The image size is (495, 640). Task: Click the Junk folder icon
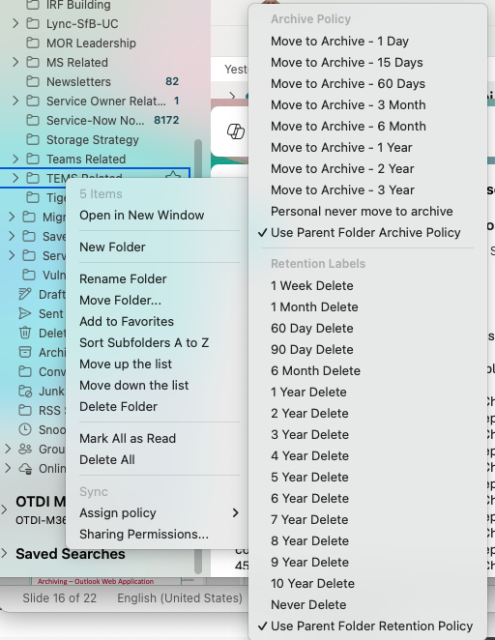25,391
